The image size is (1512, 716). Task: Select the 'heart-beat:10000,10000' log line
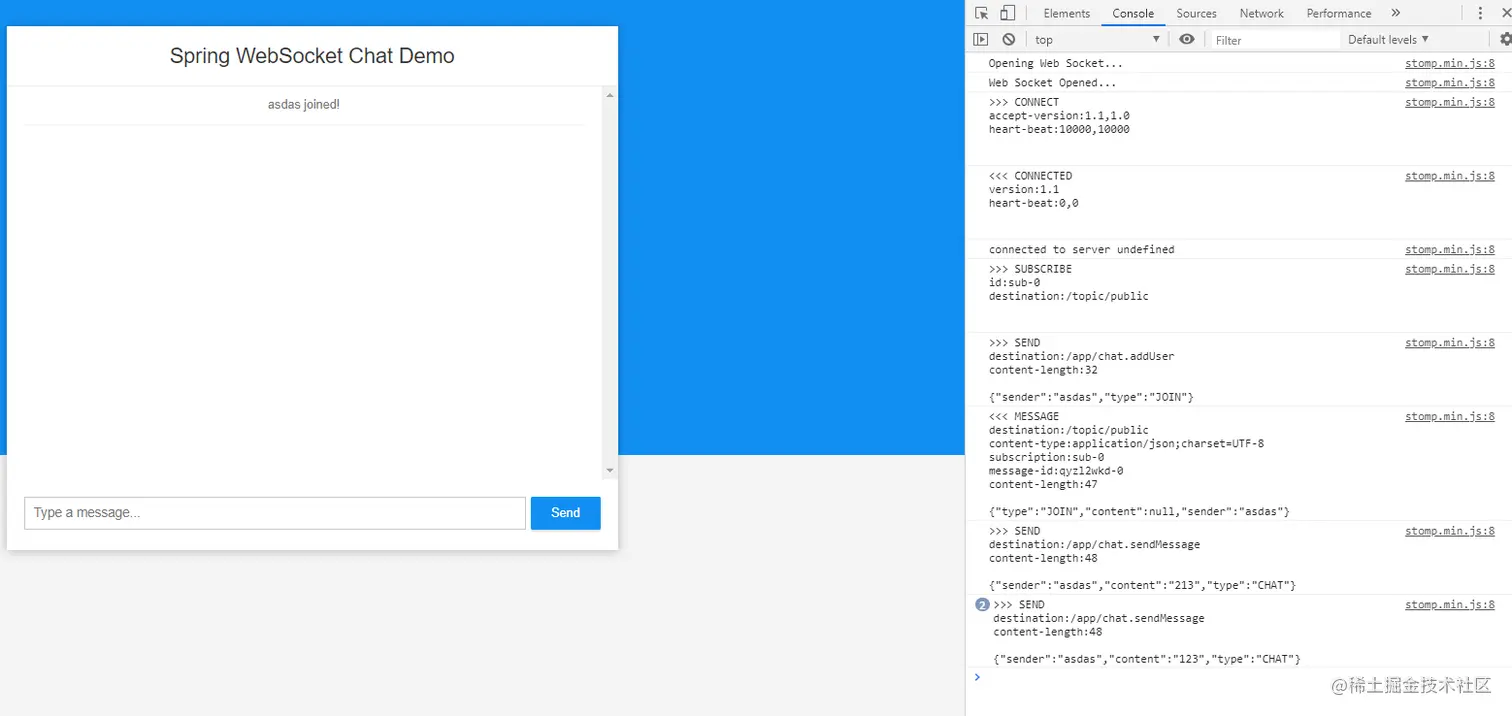pos(1060,129)
